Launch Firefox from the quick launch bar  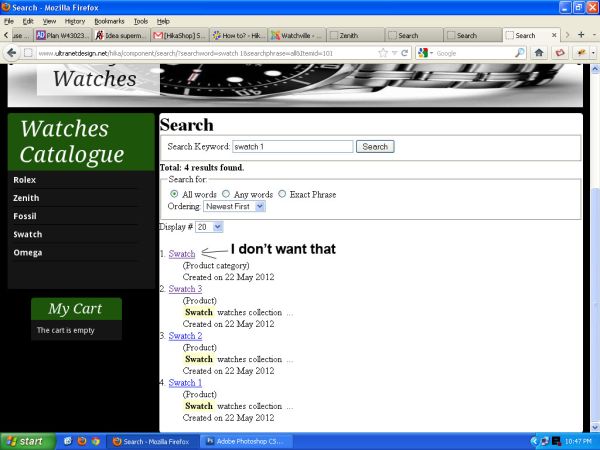[82, 442]
